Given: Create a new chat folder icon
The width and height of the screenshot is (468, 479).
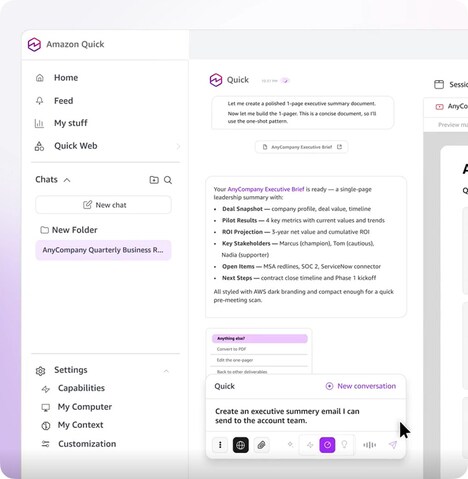Looking at the screenshot, I should coord(154,180).
